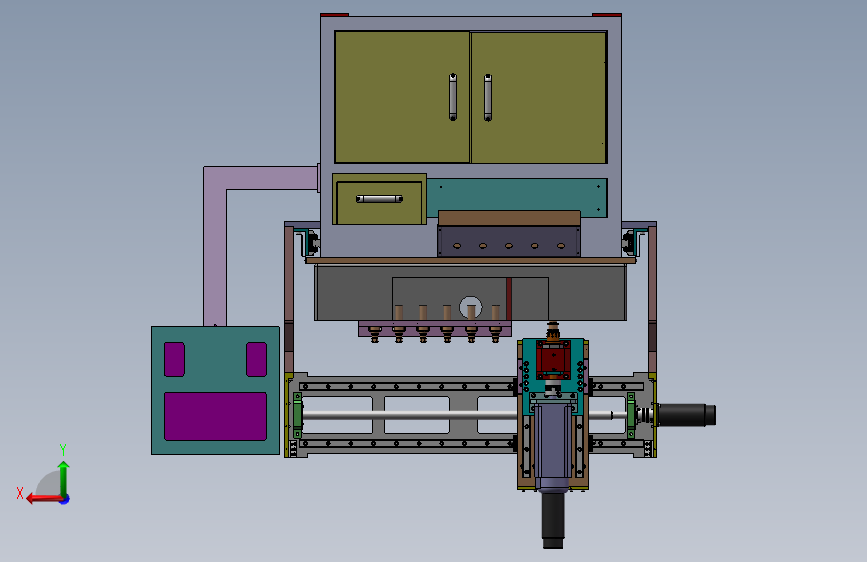The width and height of the screenshot is (867, 562).
Task: Select the left olive cabinet door
Action: [x=402, y=97]
